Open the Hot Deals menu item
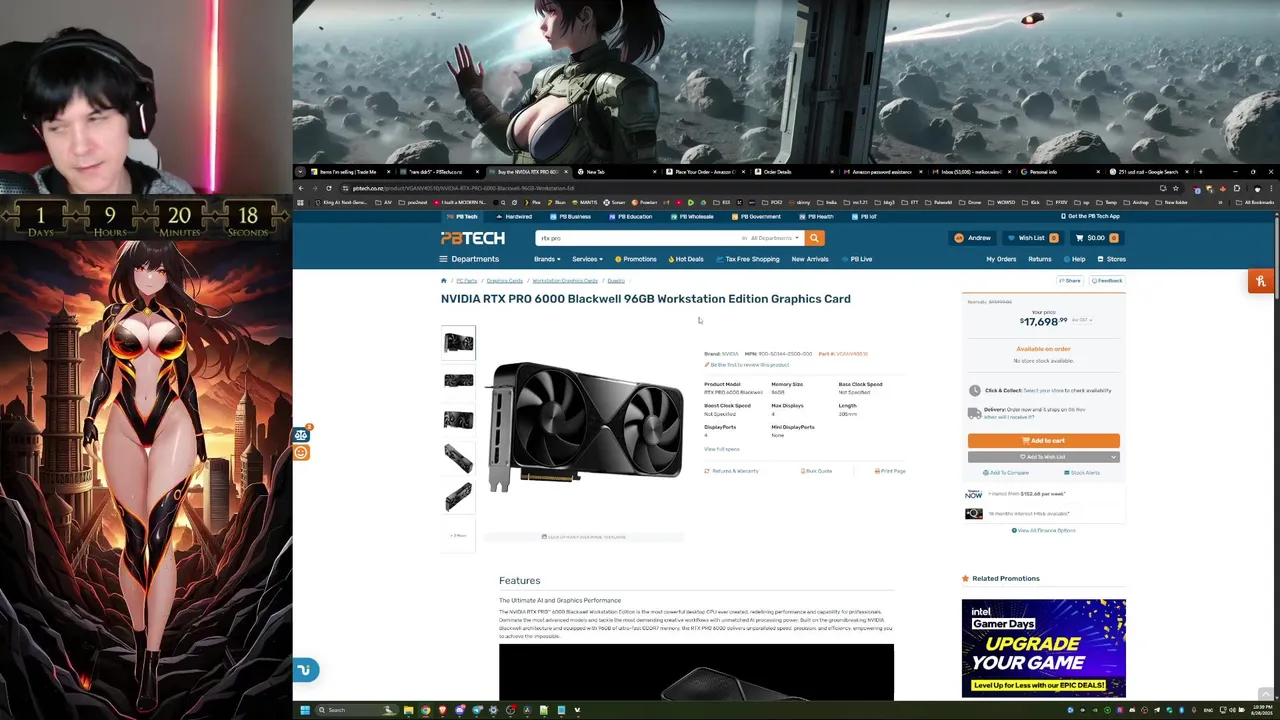Screen dimensions: 1280x720 (686, 259)
